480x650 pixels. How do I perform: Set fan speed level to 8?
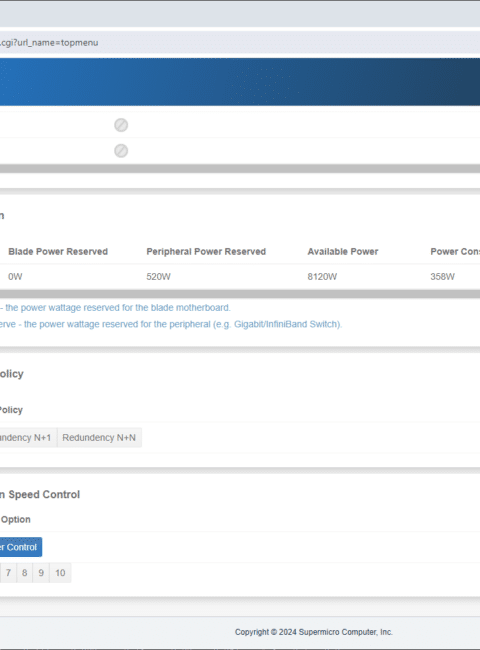[24, 572]
